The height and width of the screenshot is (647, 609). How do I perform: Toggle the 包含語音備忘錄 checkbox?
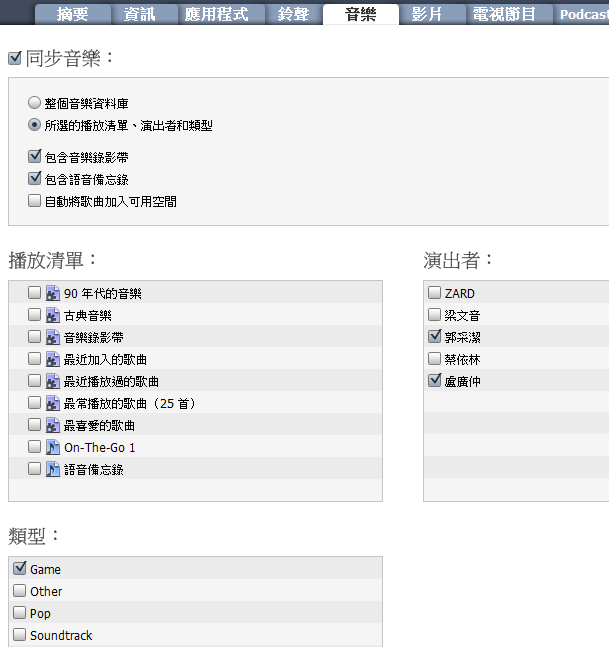click(35, 178)
